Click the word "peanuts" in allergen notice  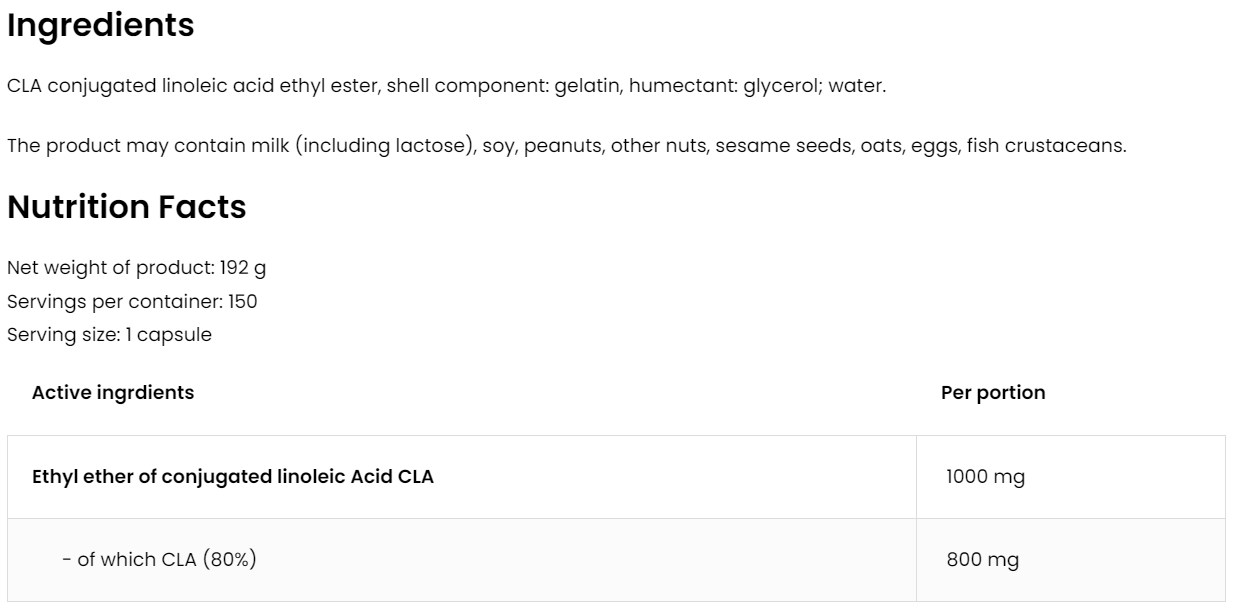pyautogui.click(x=563, y=146)
